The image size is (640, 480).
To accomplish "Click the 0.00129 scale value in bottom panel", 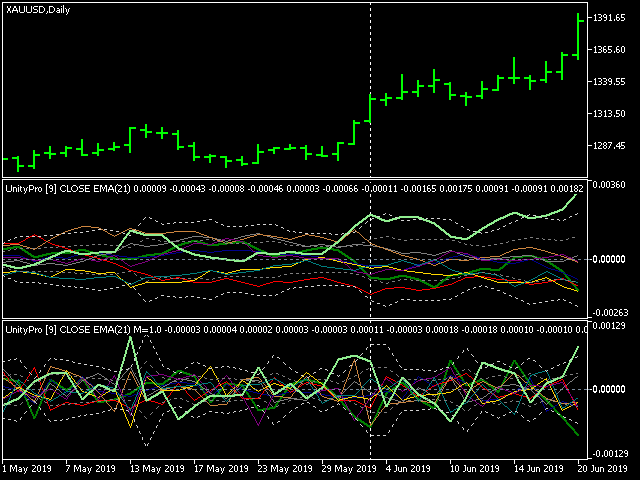I will [x=608, y=328].
